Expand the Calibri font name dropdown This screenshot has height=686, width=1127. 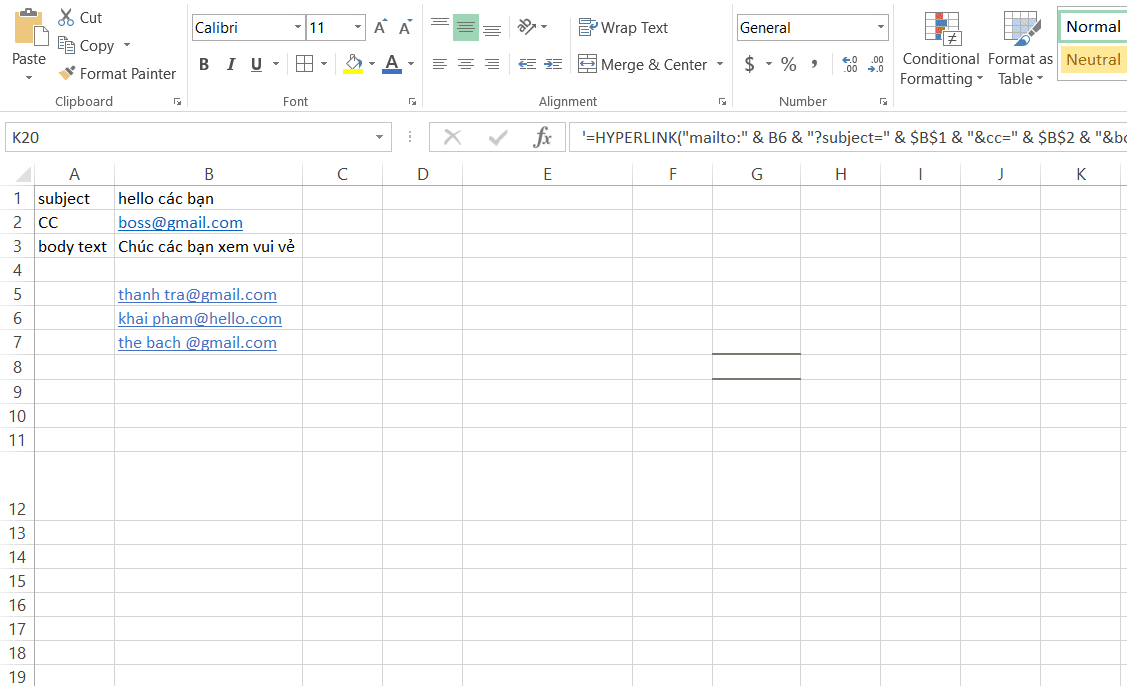pos(298,27)
